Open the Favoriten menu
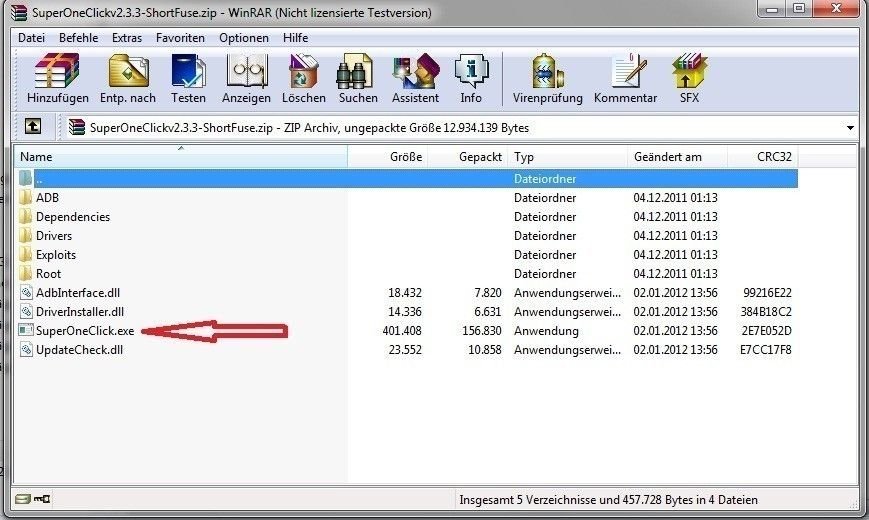The height and width of the screenshot is (520, 869). 180,38
